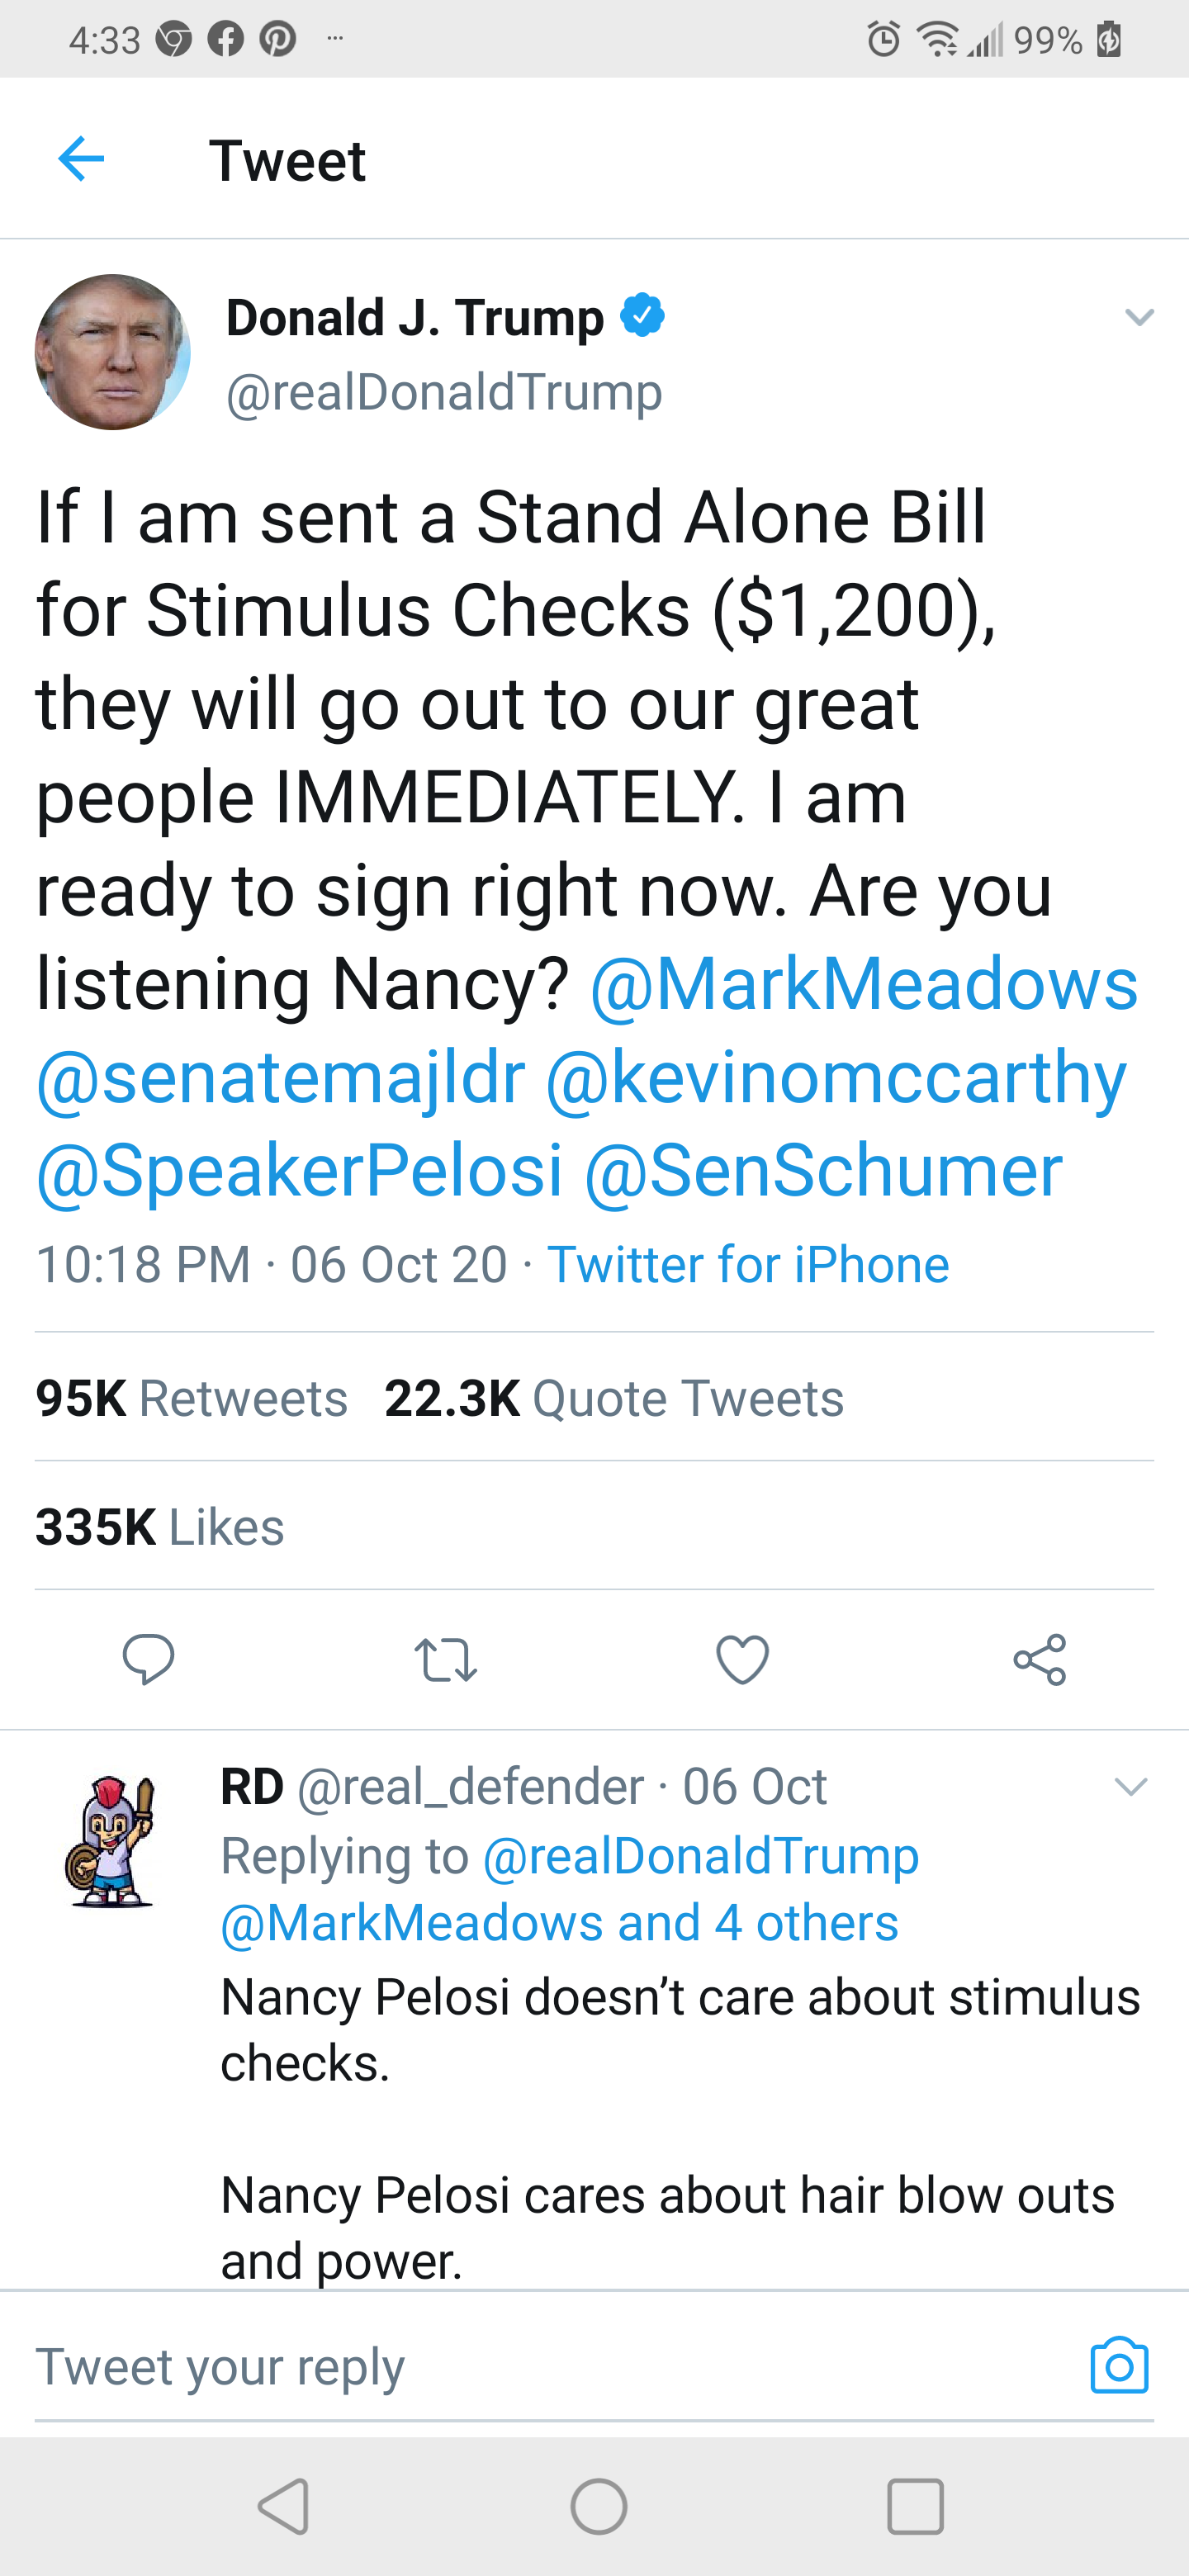Attach photo using camera icon
The width and height of the screenshot is (1189, 2576).
(x=1119, y=2366)
